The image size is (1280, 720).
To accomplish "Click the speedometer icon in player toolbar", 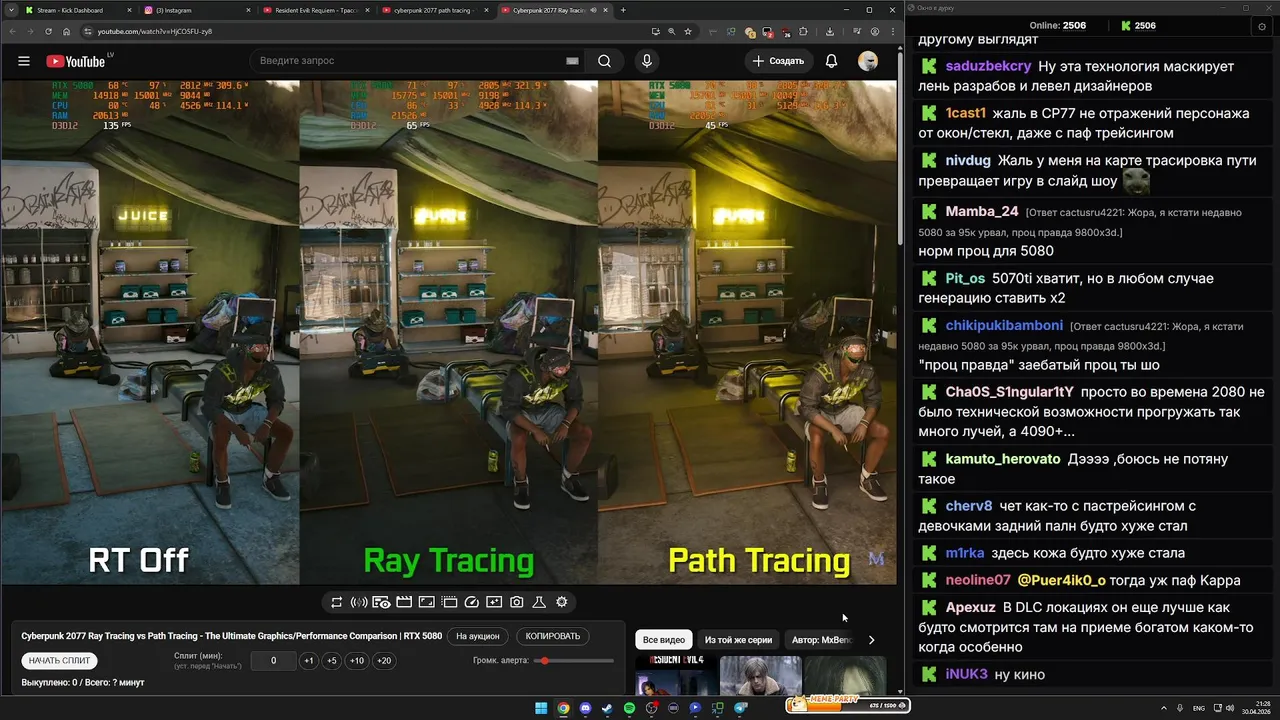I will pos(471,602).
